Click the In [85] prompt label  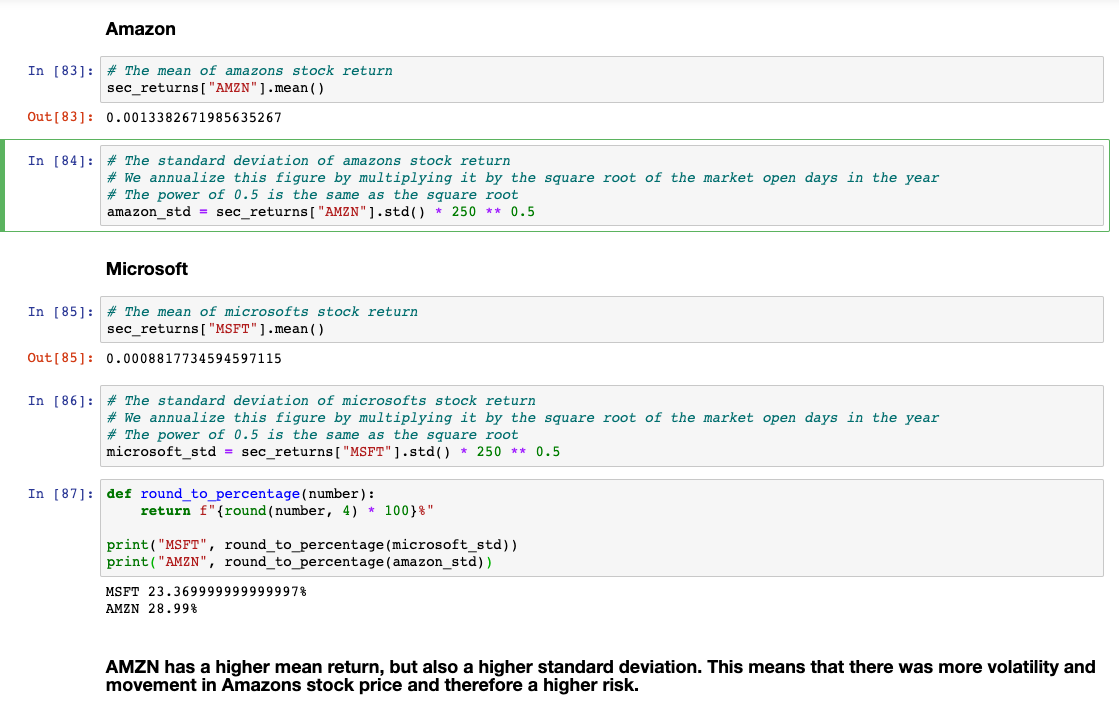(x=60, y=312)
